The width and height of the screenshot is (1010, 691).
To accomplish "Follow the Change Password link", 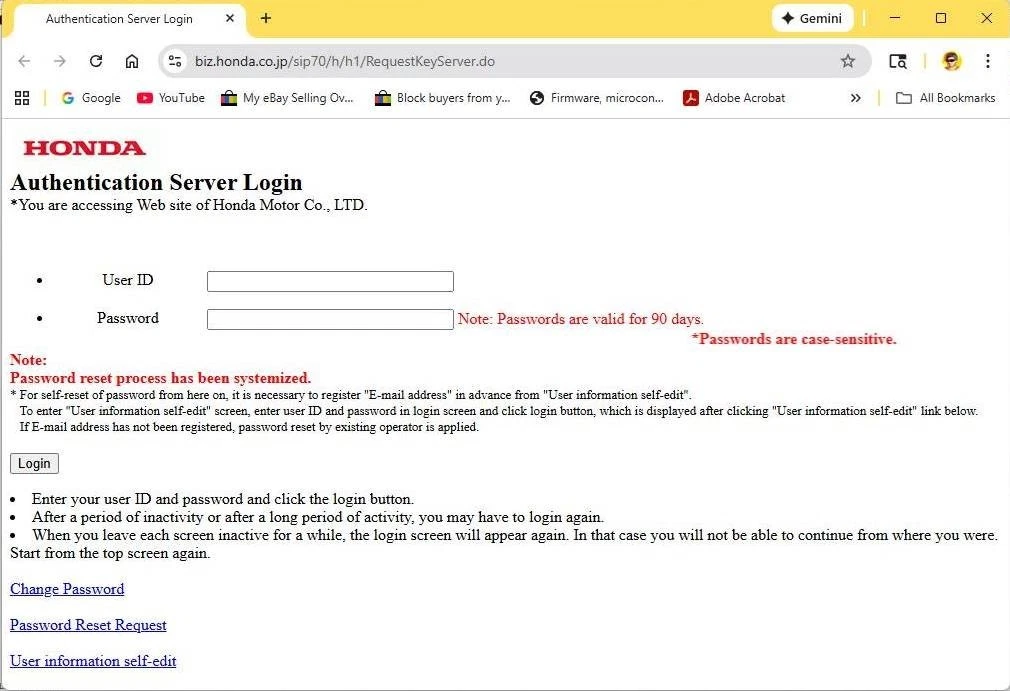I will click(x=67, y=589).
